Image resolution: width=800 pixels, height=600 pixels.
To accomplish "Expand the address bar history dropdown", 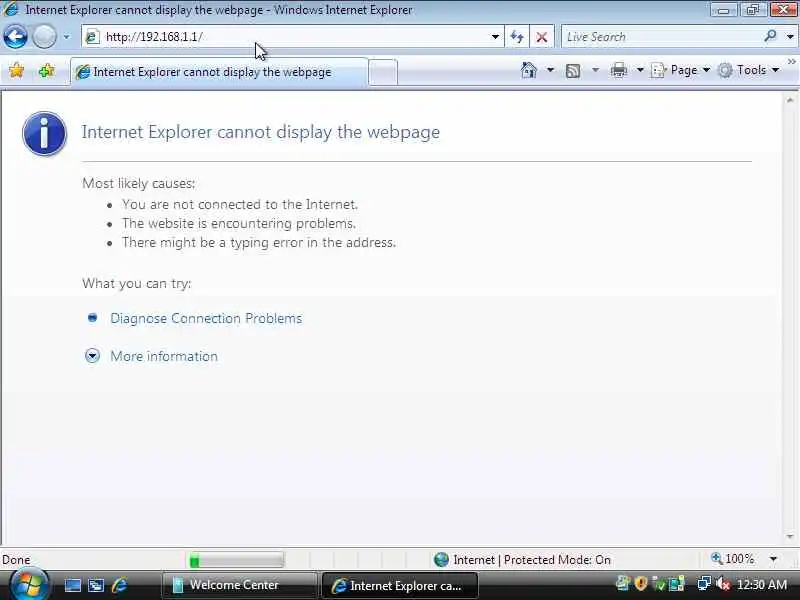I will point(495,37).
